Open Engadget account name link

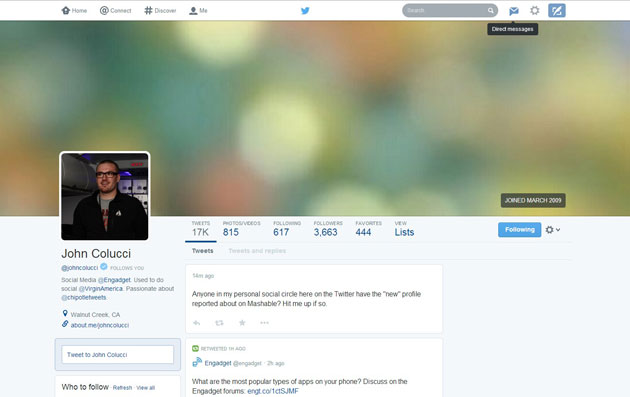pyautogui.click(x=218, y=363)
